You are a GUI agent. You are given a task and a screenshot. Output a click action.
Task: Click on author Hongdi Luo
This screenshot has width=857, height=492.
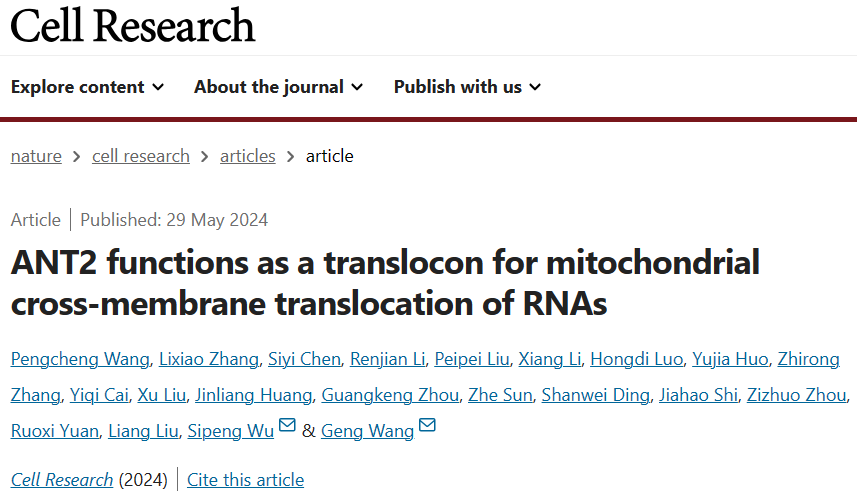coord(637,359)
